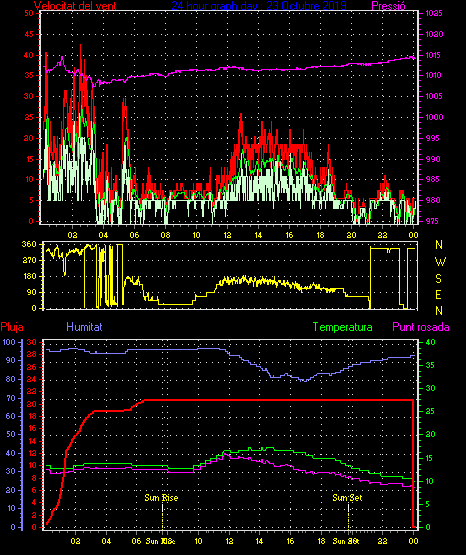Click the 100 humidity axis value
This screenshot has width=466, height=555.
[9, 342]
